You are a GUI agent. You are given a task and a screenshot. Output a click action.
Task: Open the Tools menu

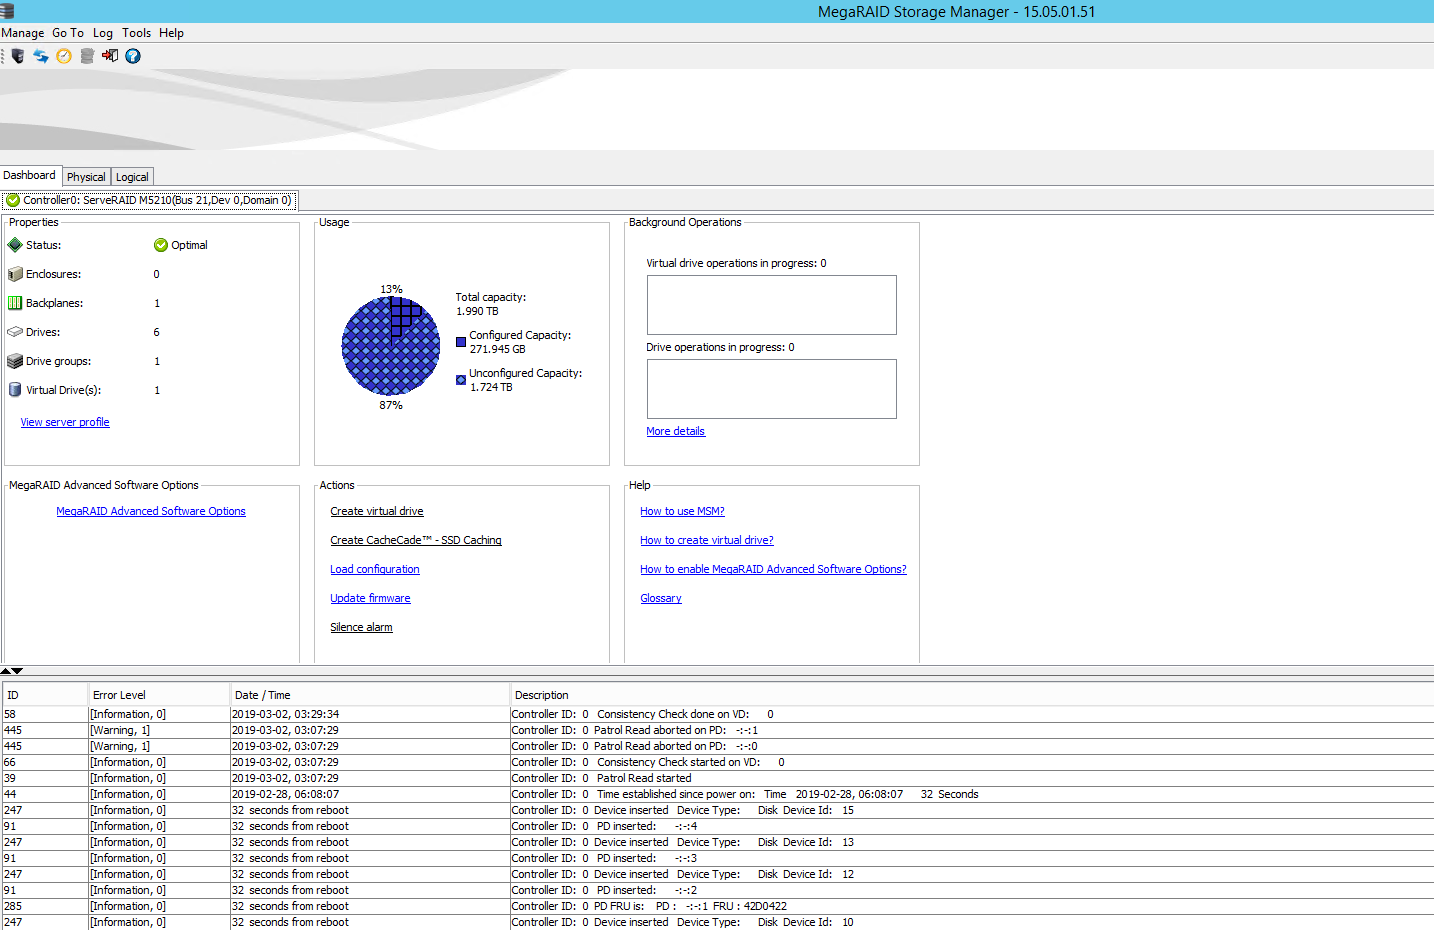click(137, 33)
